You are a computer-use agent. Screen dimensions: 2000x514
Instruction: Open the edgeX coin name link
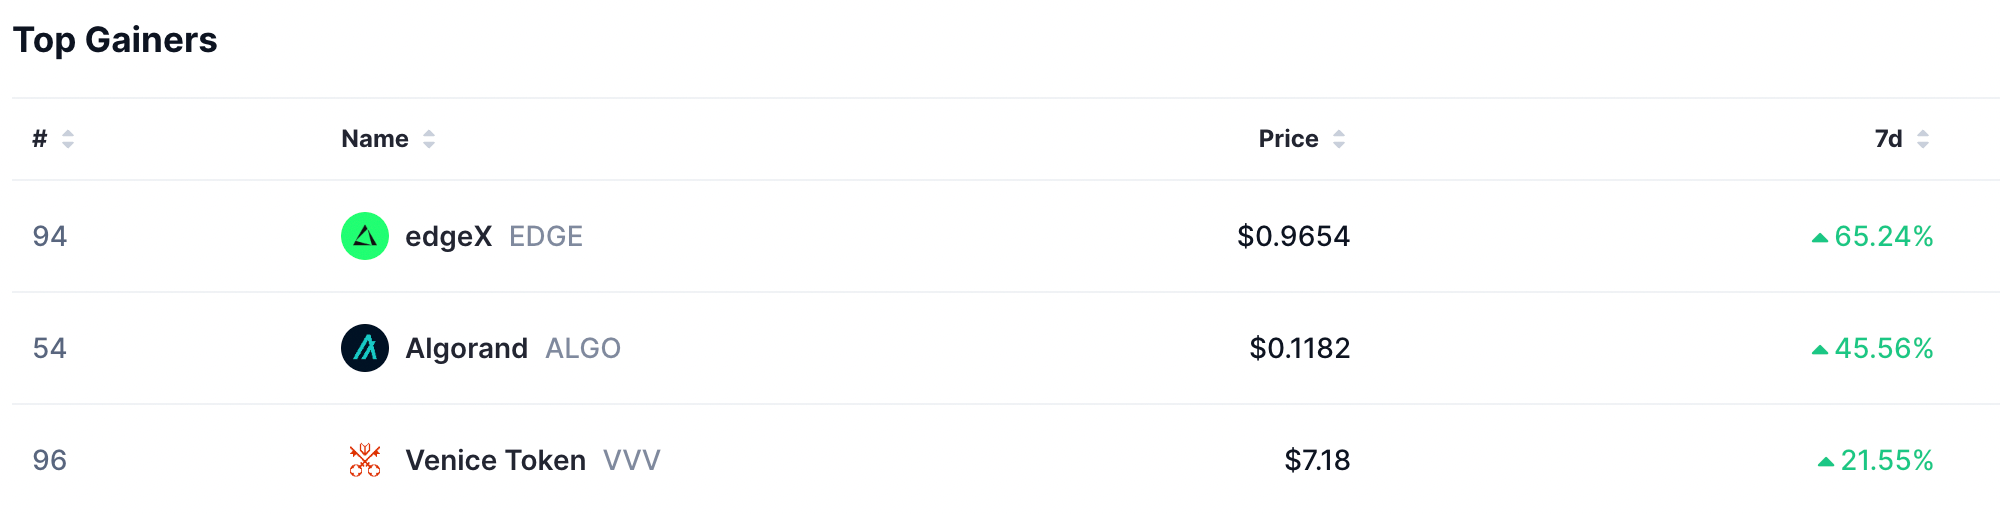[448, 236]
